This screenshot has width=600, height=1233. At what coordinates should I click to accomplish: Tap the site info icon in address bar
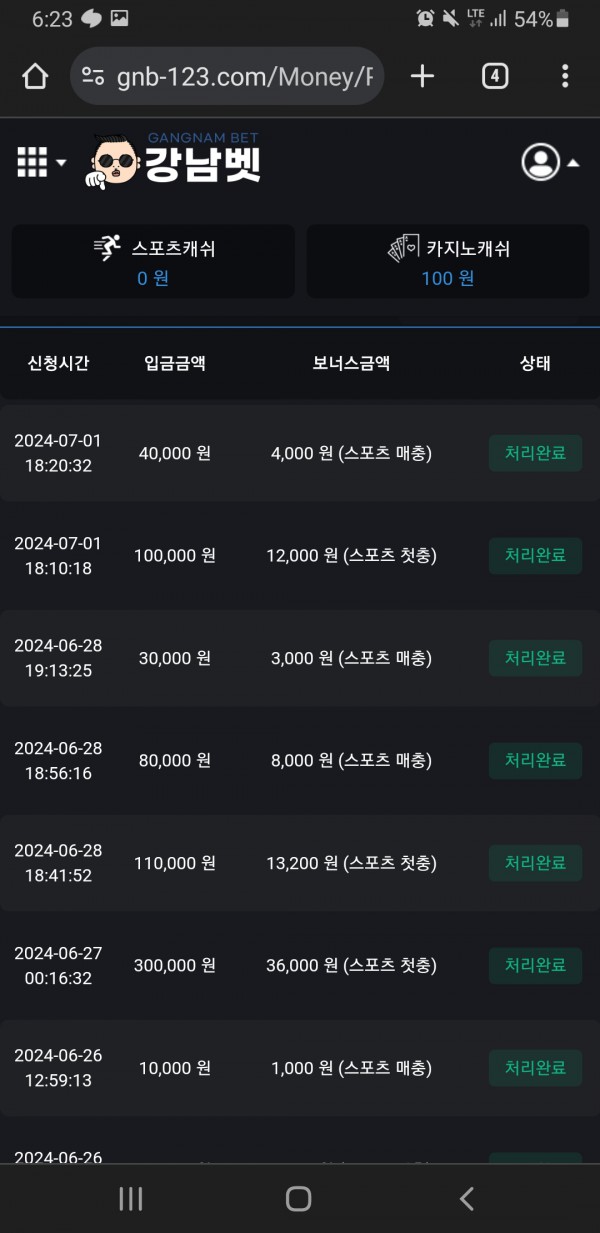coord(93,77)
